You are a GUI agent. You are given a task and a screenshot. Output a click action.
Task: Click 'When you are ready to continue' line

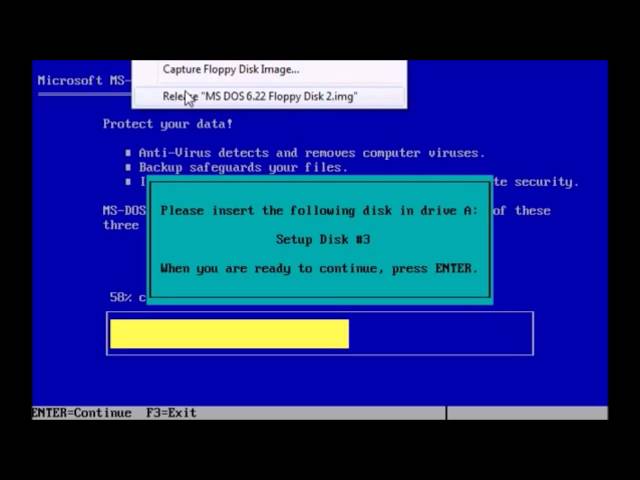[x=319, y=269]
